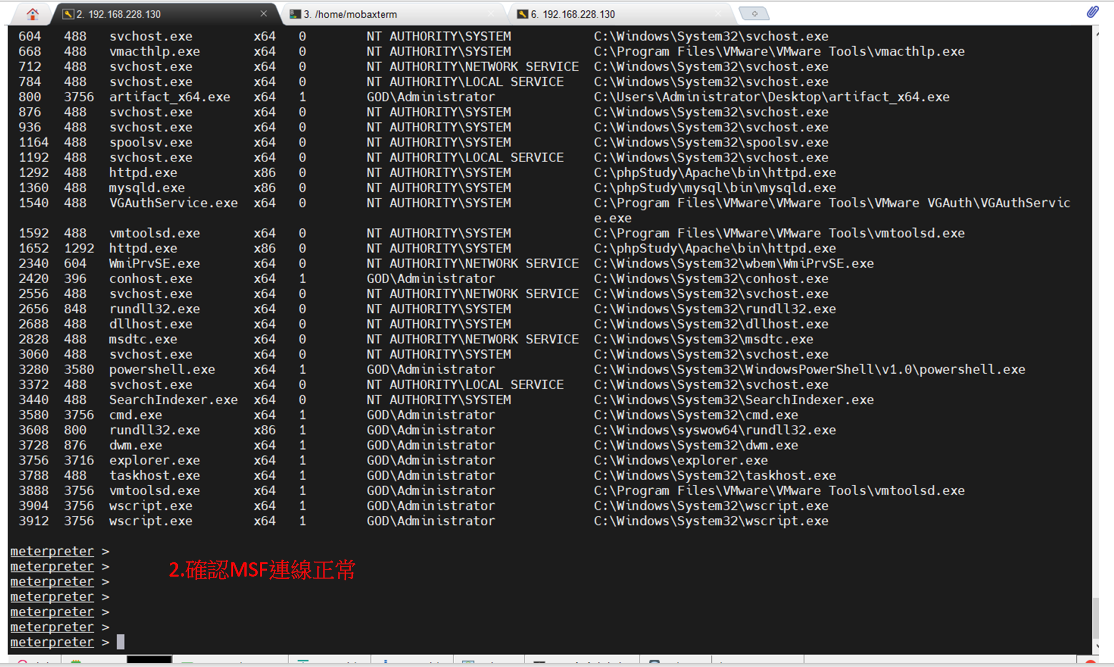Click the SSH session icon on tab 6
1114x667 pixels.
(522, 14)
